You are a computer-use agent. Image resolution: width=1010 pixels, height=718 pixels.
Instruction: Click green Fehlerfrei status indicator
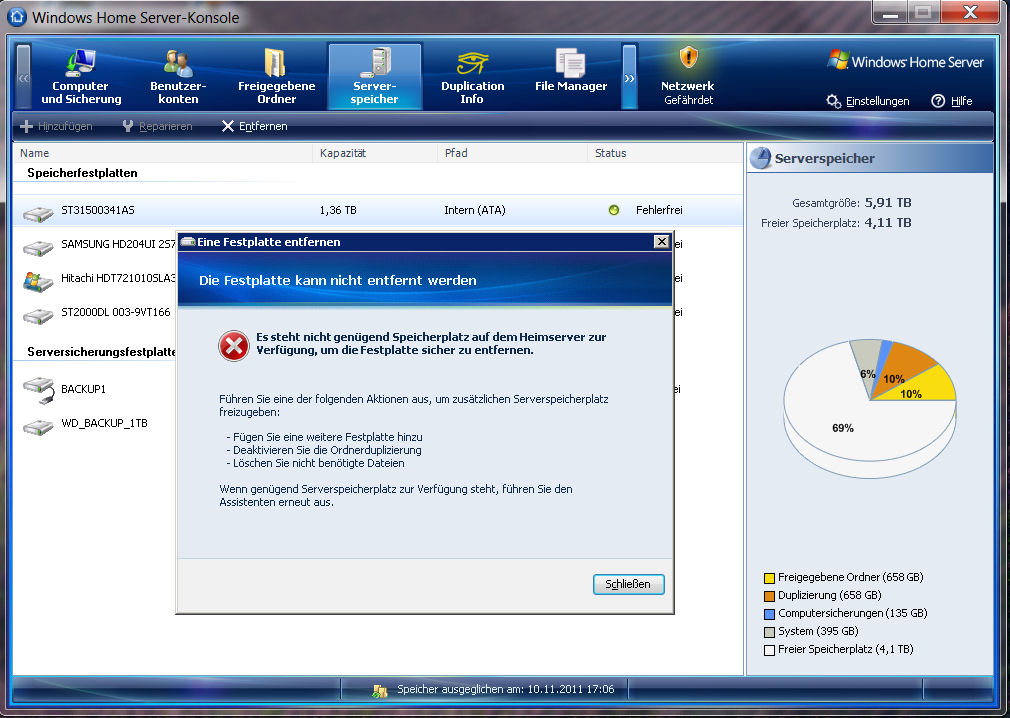click(614, 210)
